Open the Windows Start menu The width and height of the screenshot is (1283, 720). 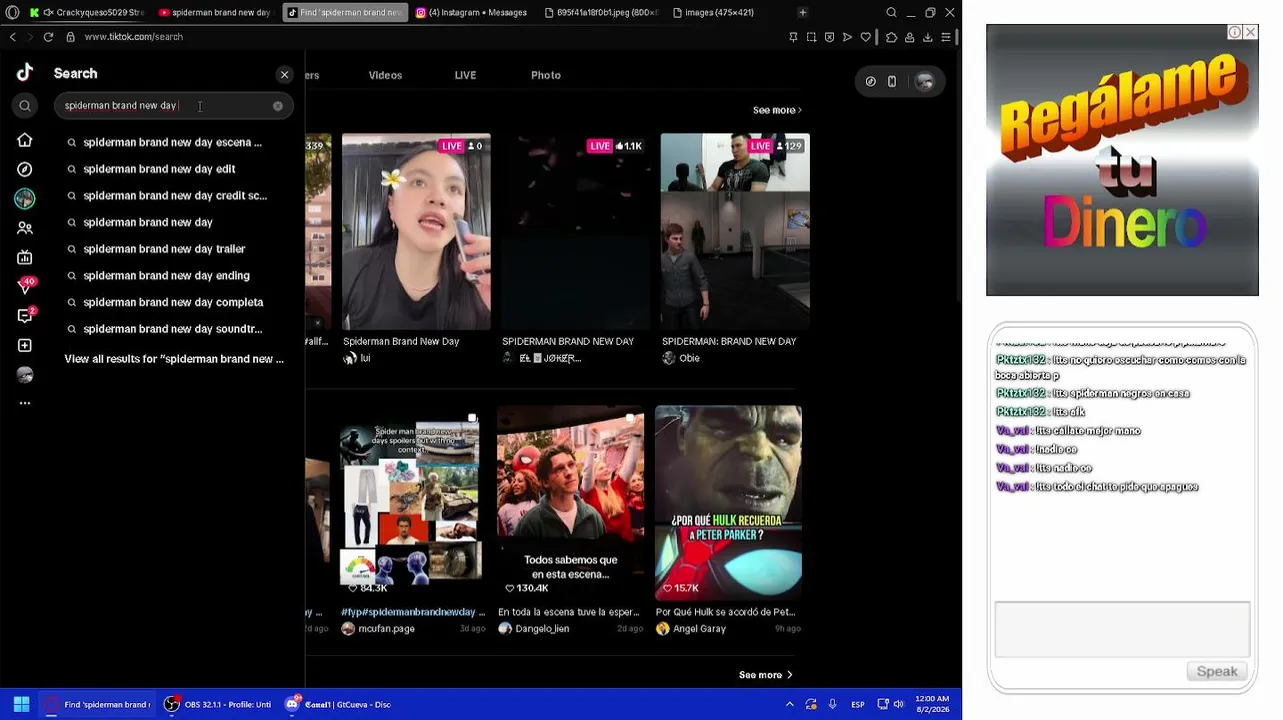click(21, 705)
